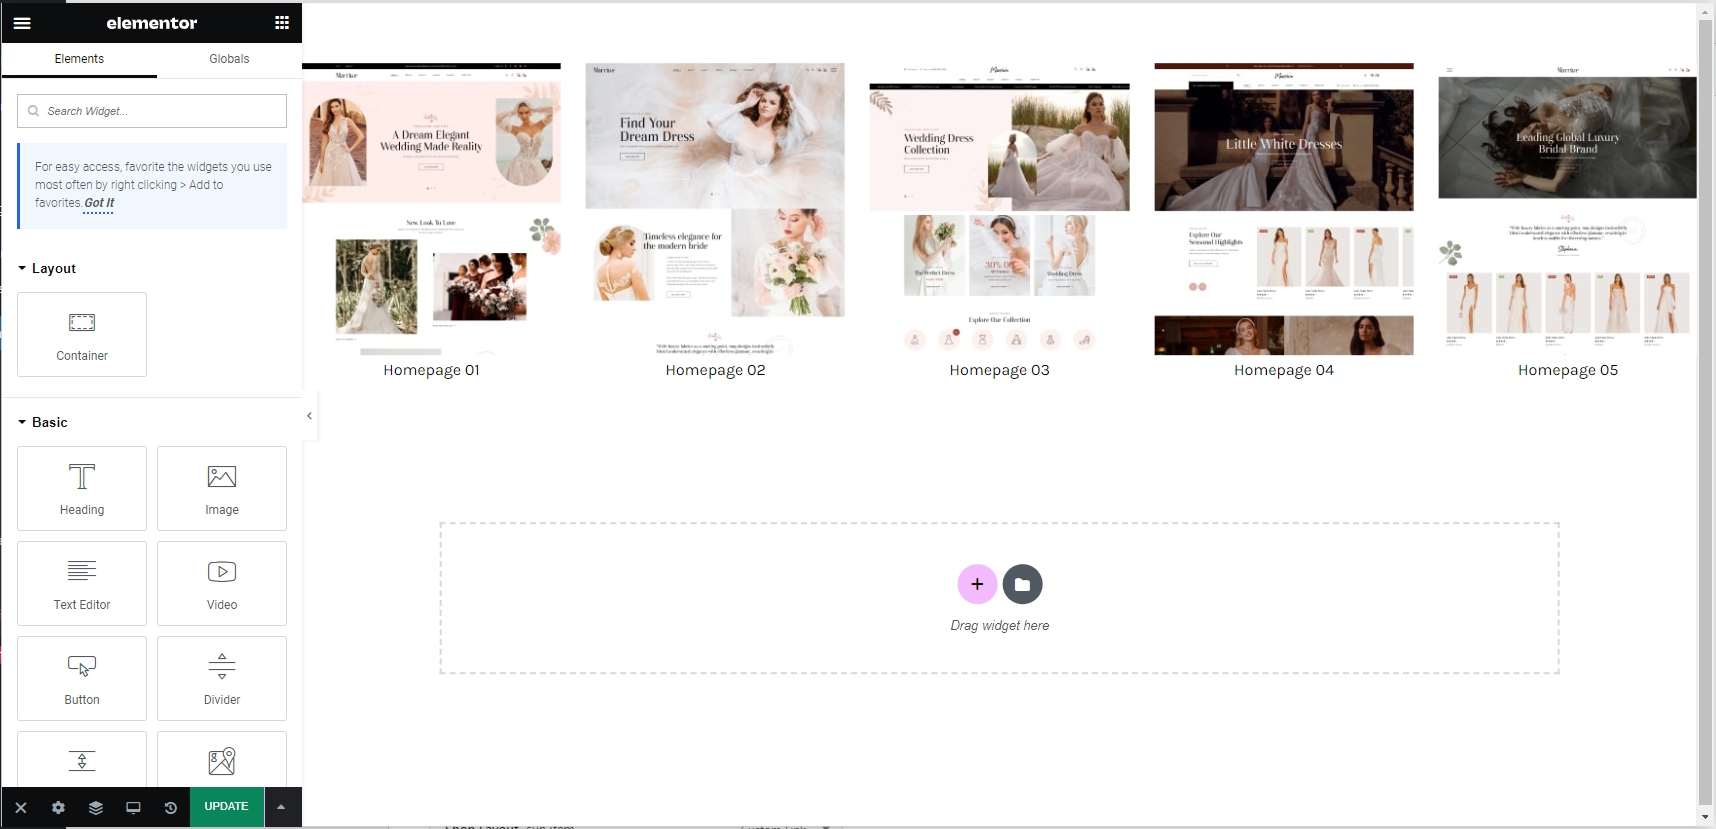This screenshot has height=829, width=1716.
Task: Select the Elements tab
Action: tap(79, 59)
